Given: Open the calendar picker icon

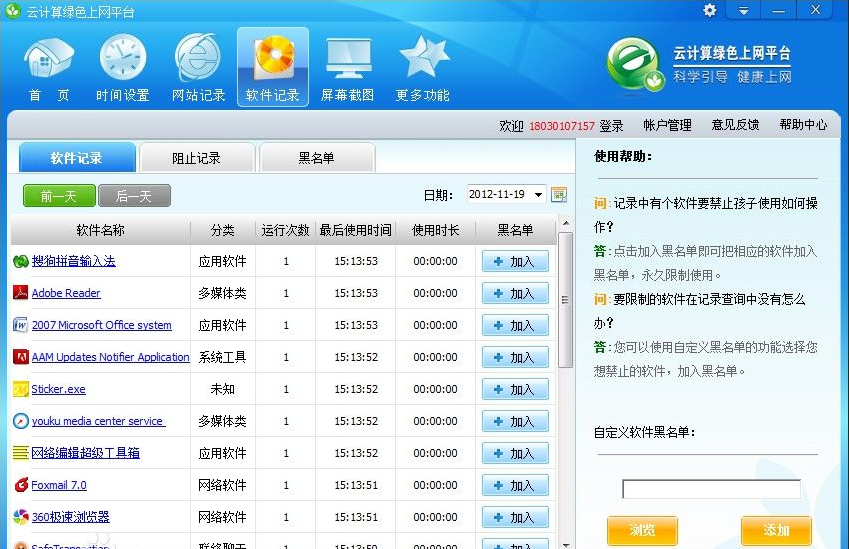Looking at the screenshot, I should [x=559, y=194].
